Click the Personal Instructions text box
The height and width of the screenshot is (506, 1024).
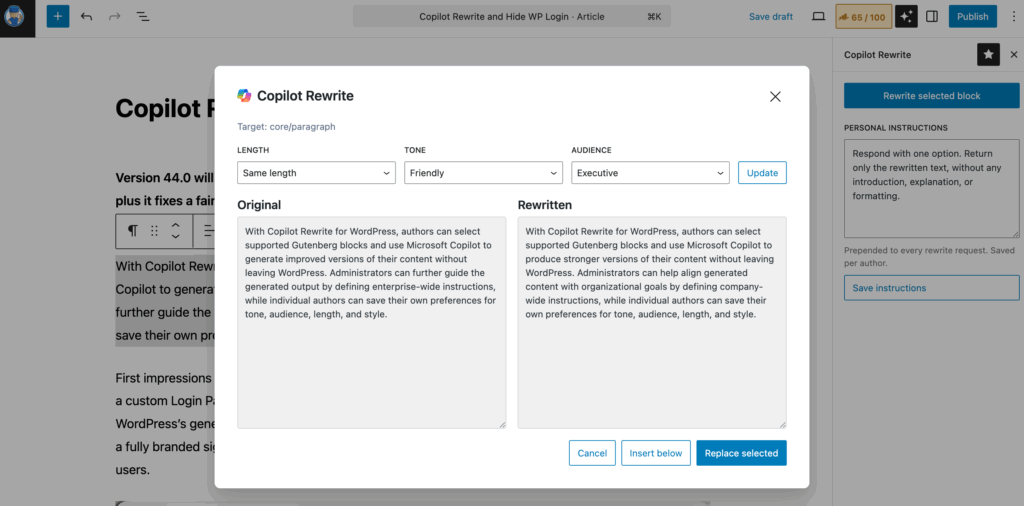pyautogui.click(x=931, y=188)
